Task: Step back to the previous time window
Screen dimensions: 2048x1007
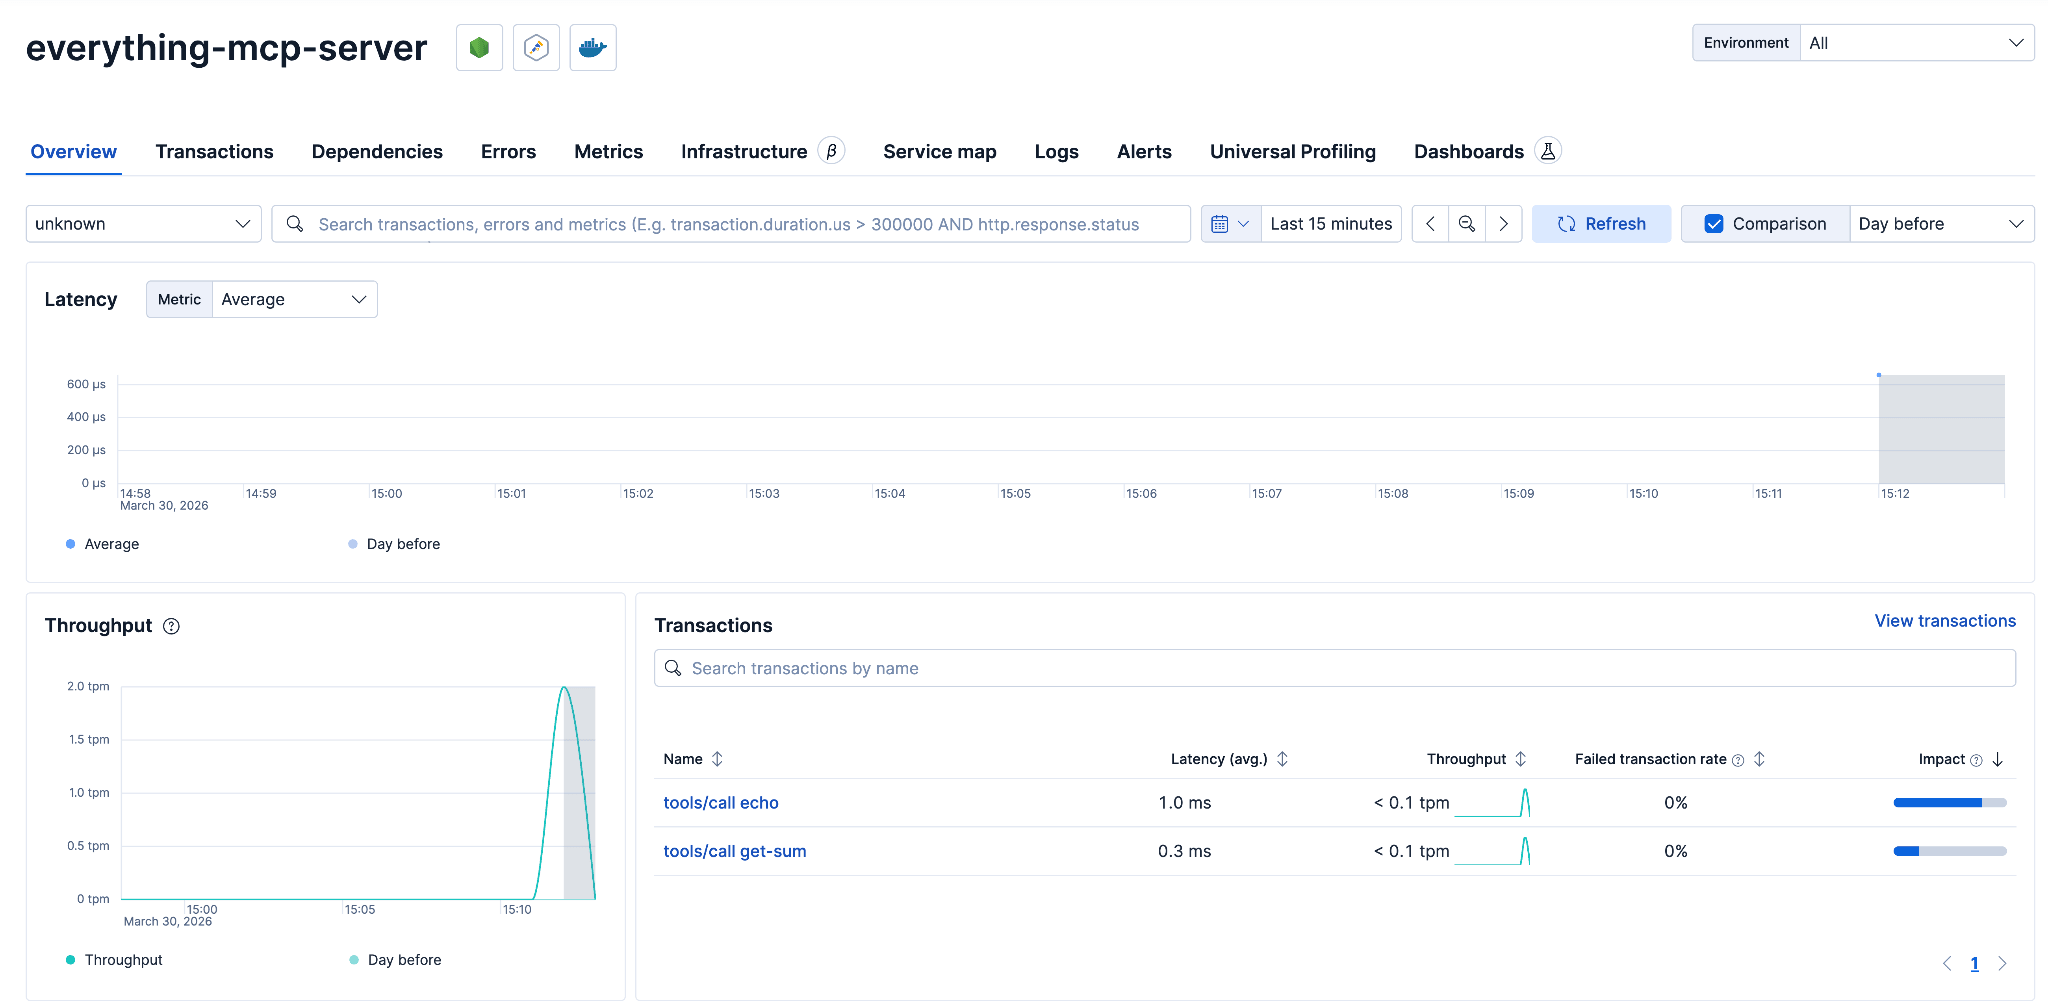Action: (x=1430, y=224)
